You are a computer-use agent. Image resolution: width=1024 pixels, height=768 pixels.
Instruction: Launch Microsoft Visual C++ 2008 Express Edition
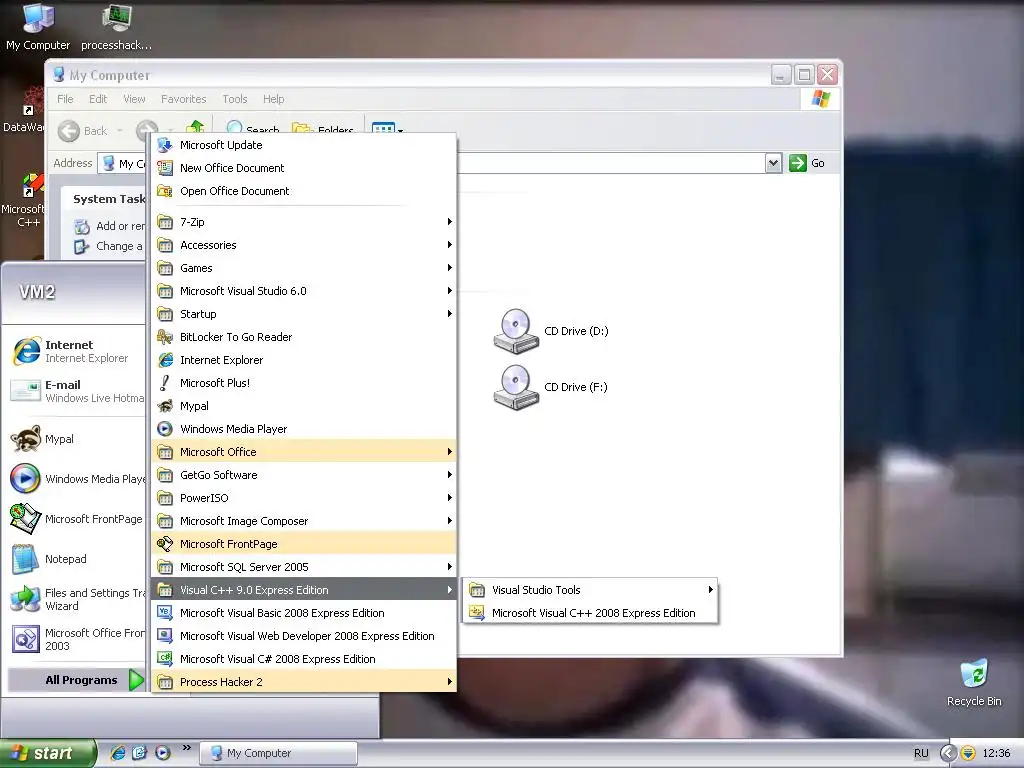[590, 613]
